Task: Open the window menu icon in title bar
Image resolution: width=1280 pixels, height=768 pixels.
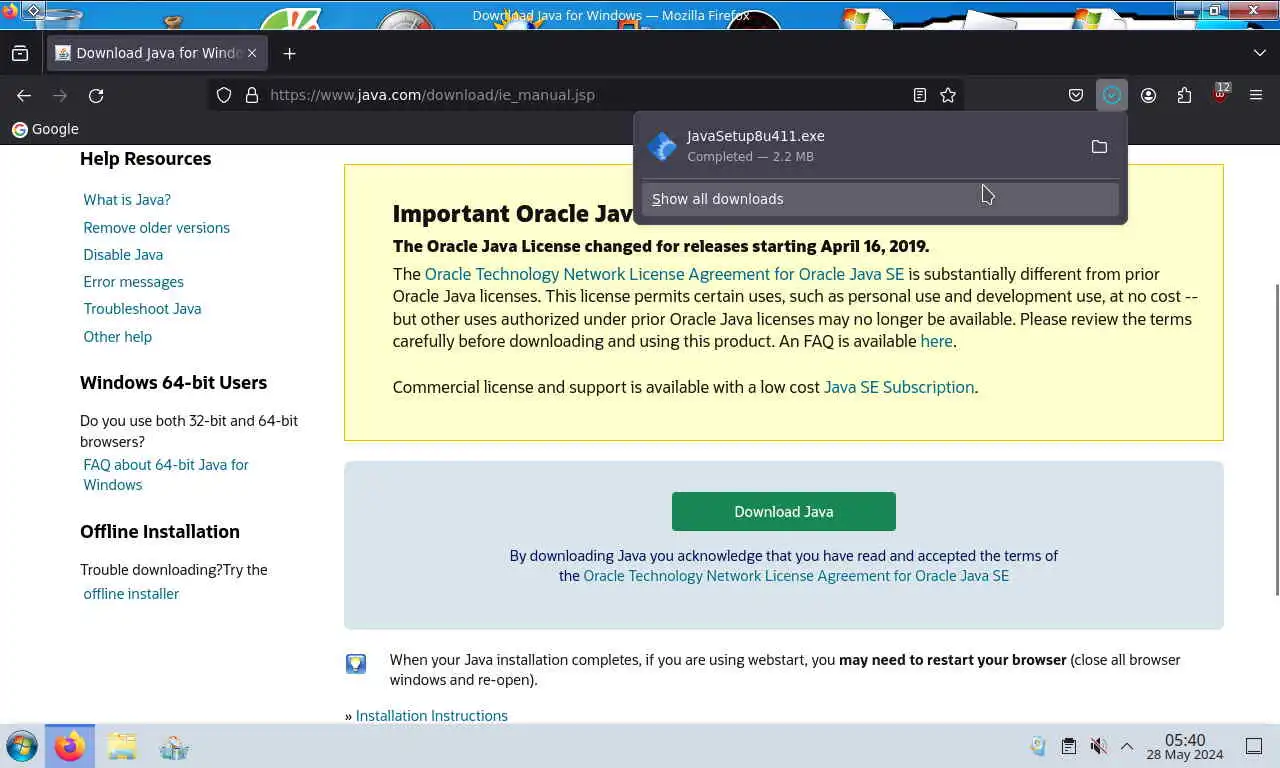Action: click(x=33, y=11)
